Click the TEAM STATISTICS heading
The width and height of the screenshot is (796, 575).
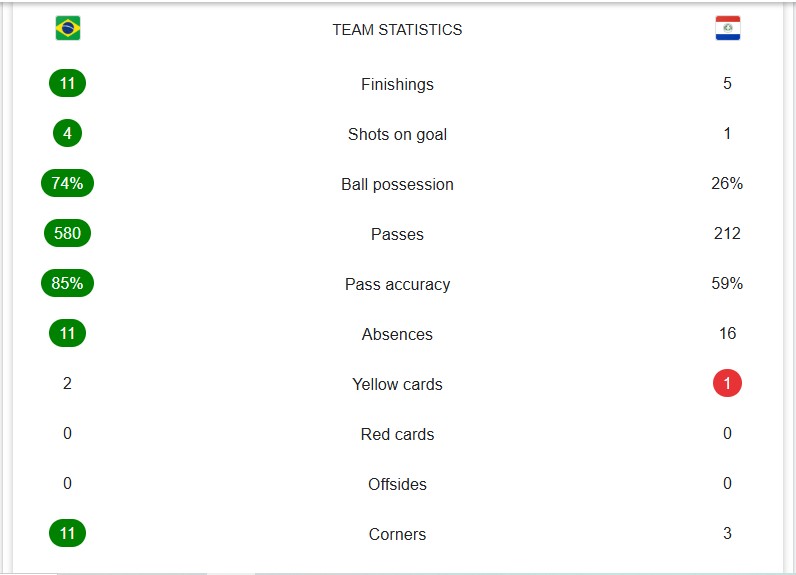[397, 30]
